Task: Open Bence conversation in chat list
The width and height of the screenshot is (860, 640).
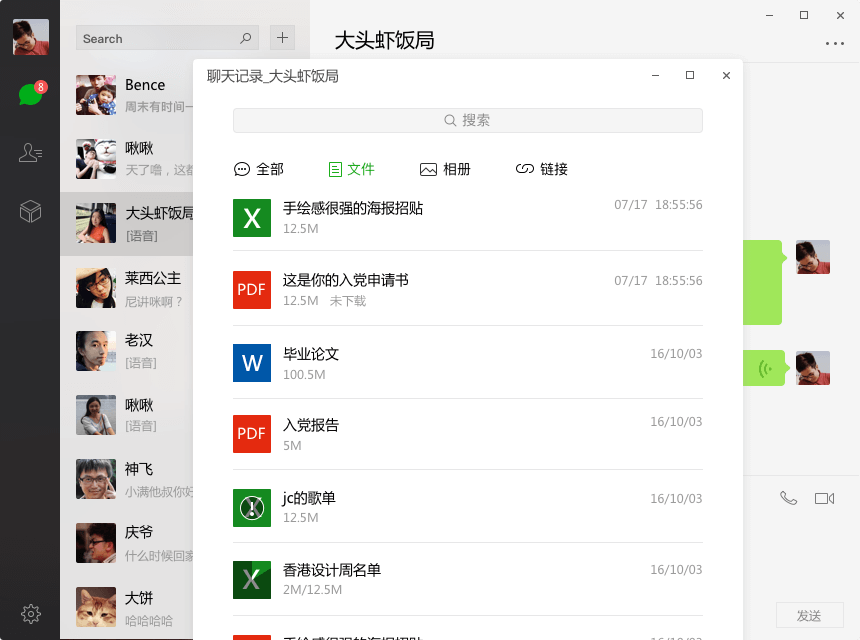Action: coord(134,95)
